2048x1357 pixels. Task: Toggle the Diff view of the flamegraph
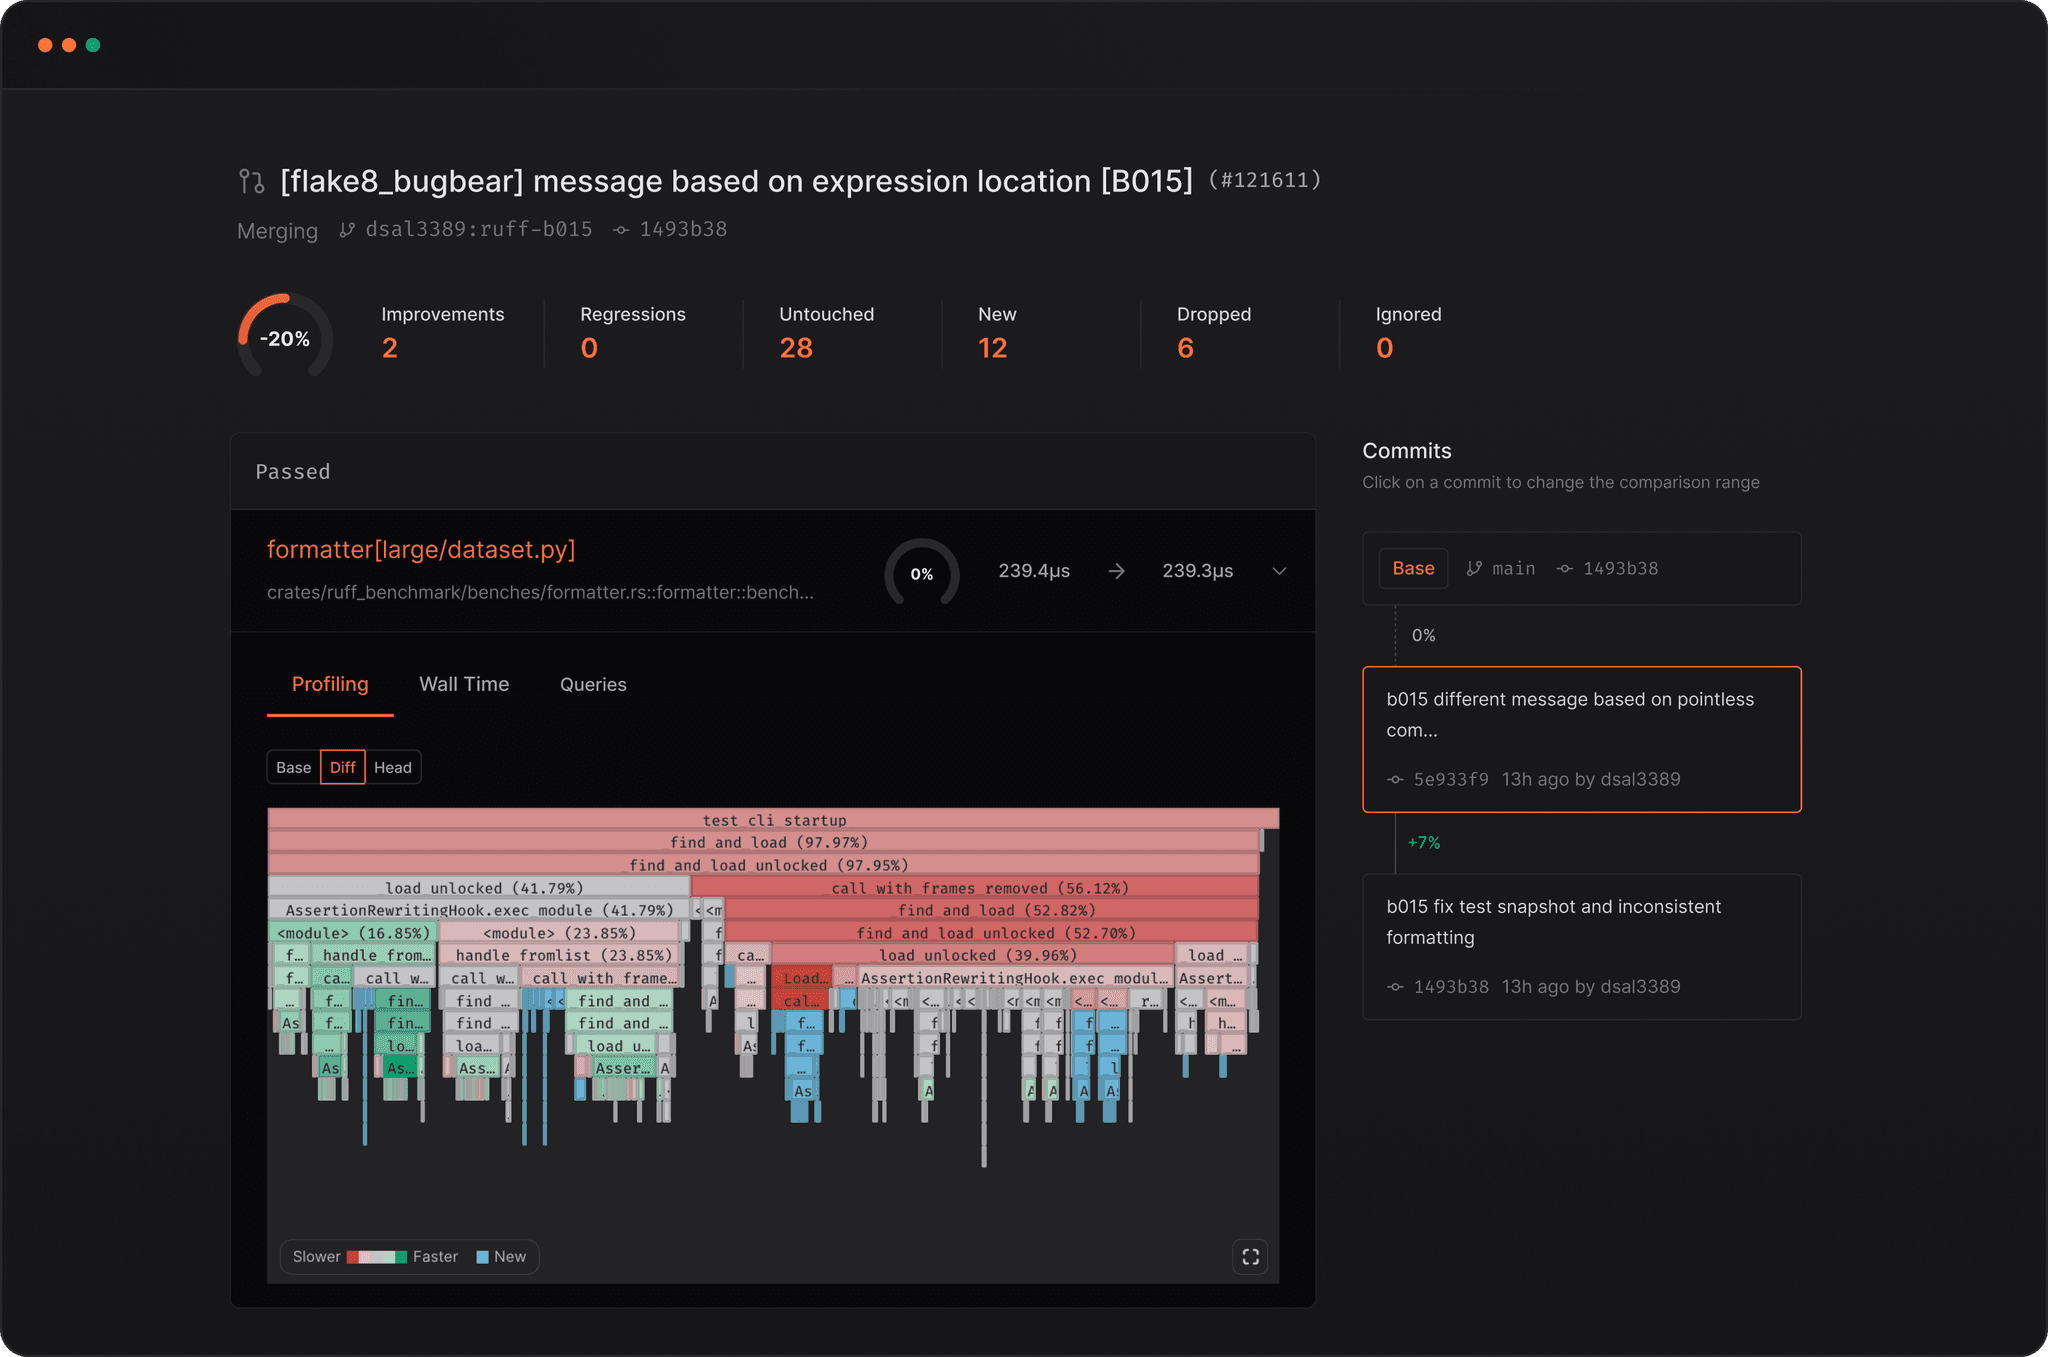(342, 767)
